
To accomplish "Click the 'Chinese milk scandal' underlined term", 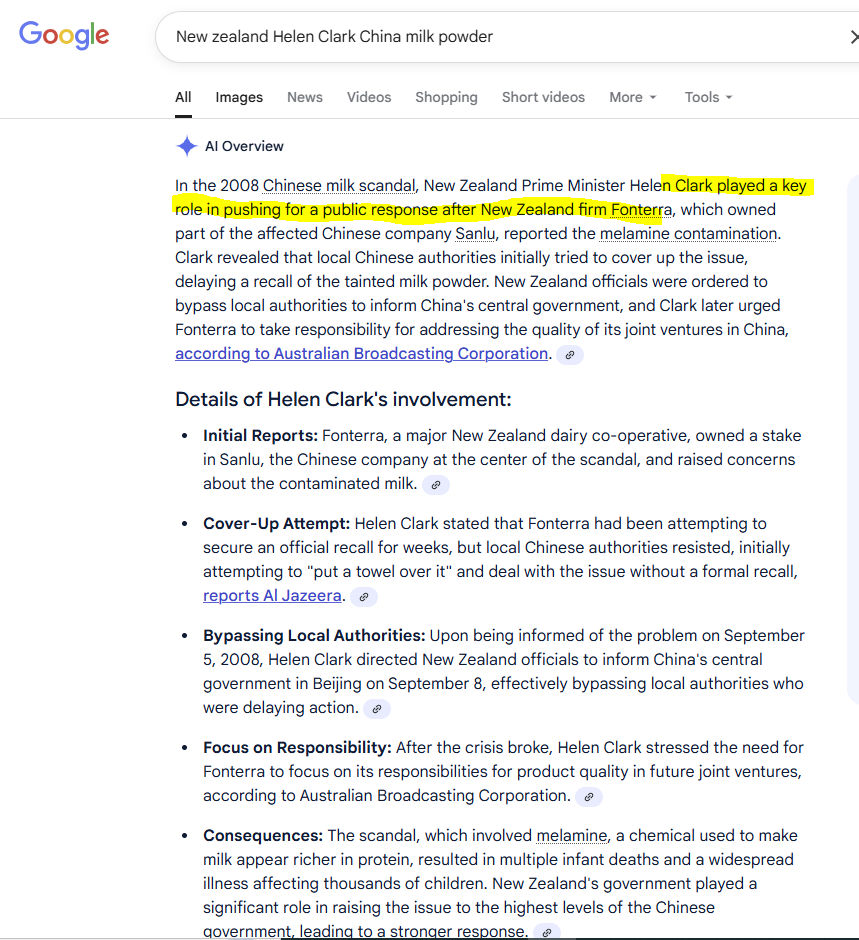I will point(339,186).
